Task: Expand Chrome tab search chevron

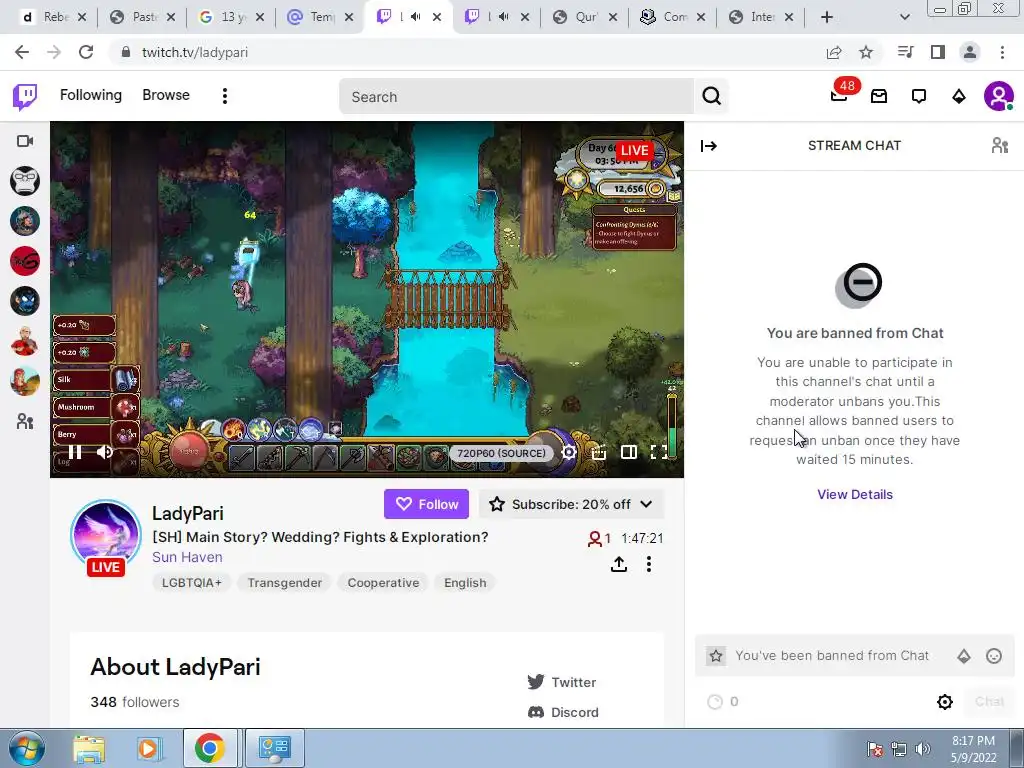Action: pyautogui.click(x=904, y=17)
